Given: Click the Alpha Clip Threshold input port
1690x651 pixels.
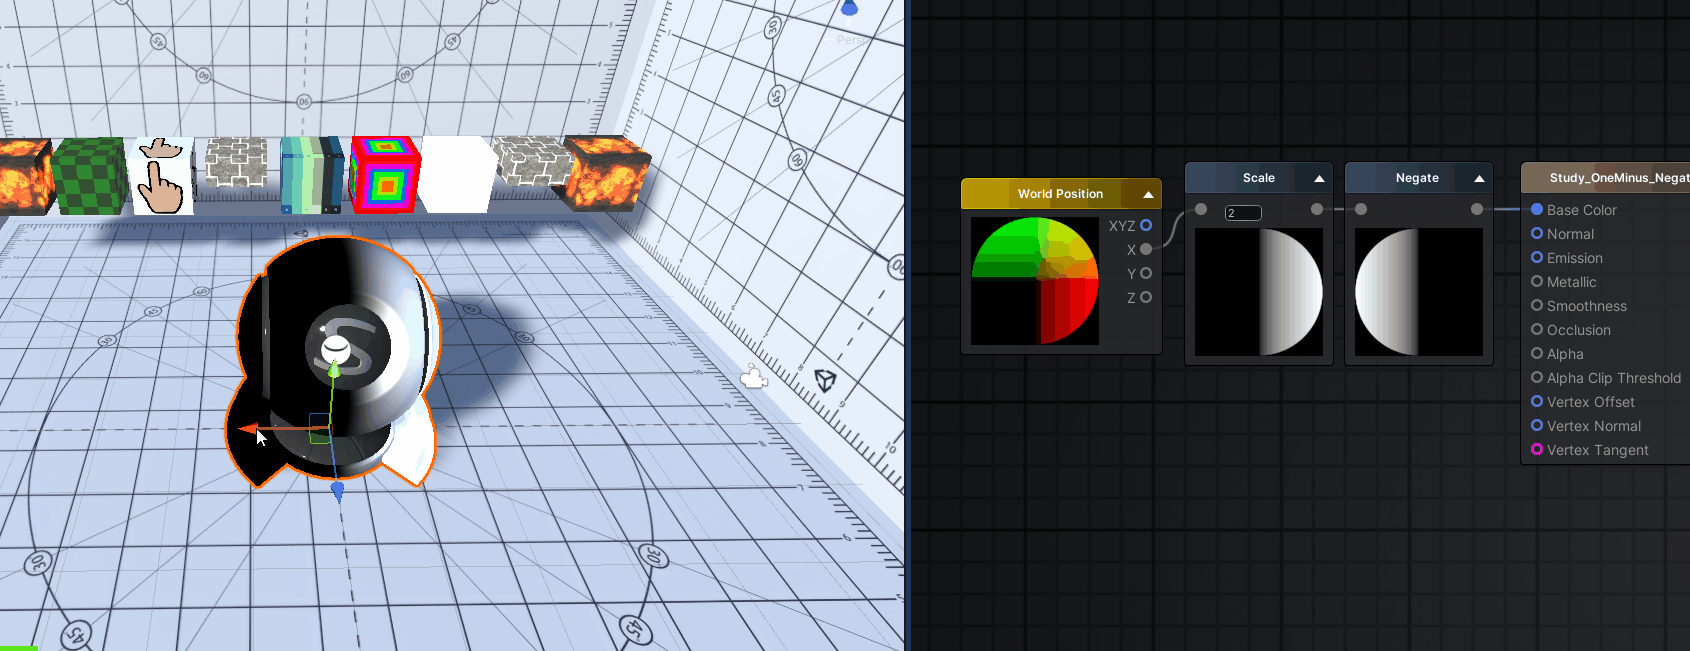Looking at the screenshot, I should click(1537, 377).
